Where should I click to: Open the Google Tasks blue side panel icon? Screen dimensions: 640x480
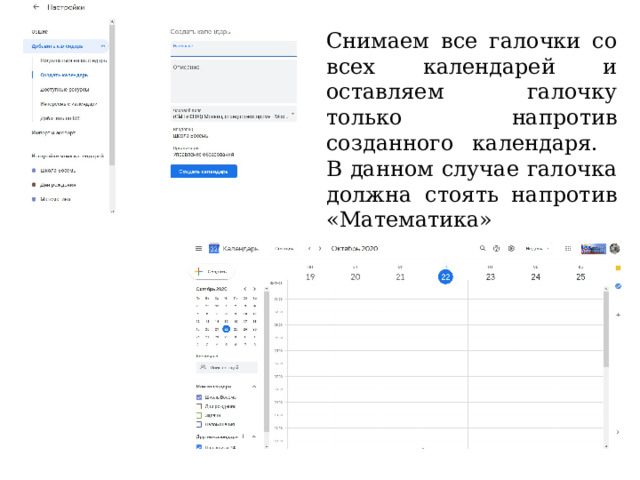point(618,286)
